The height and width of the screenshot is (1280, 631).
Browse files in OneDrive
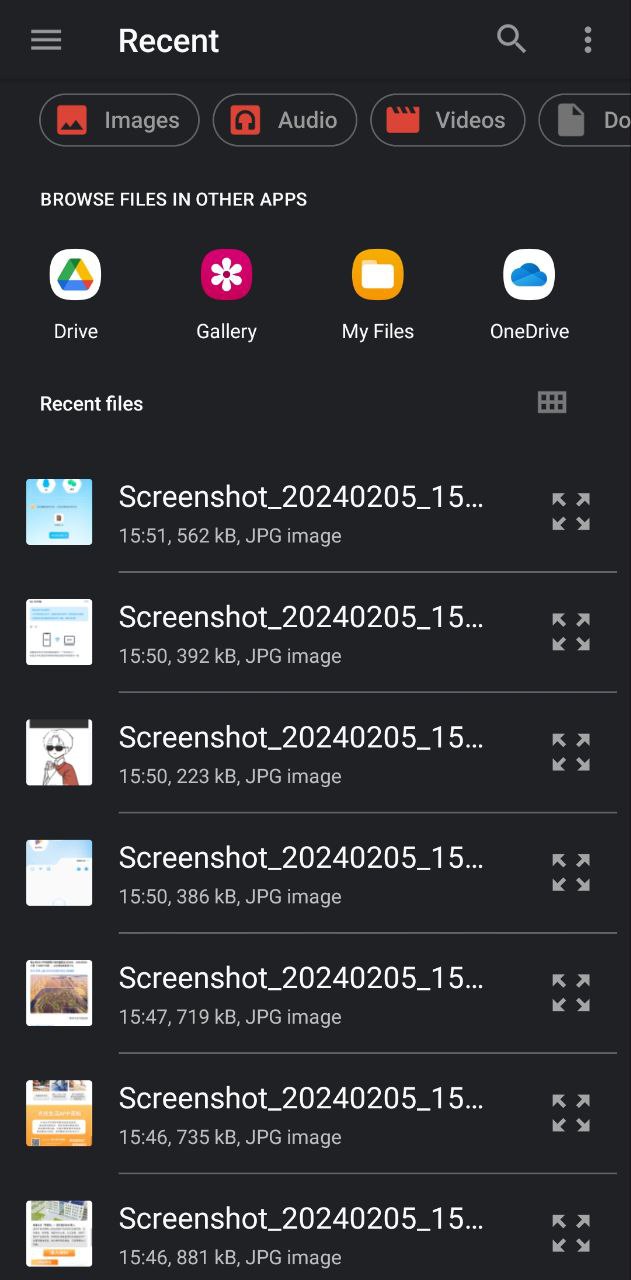tap(529, 275)
